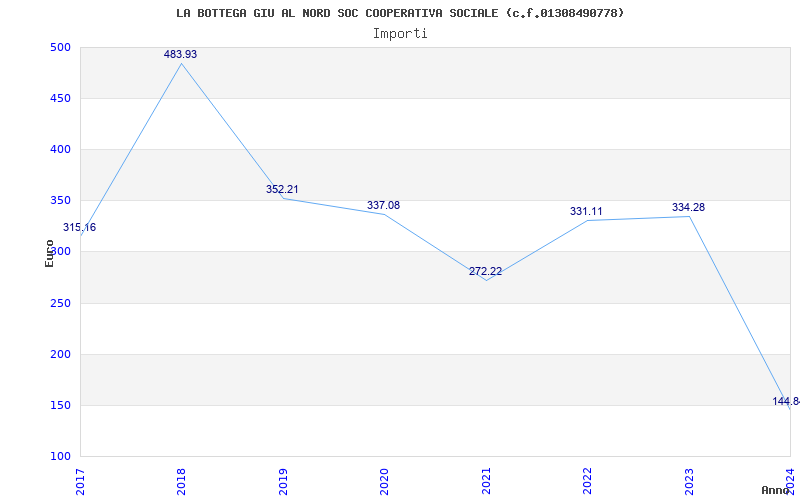
Task: Select the 337.08 data label
Action: (x=384, y=206)
